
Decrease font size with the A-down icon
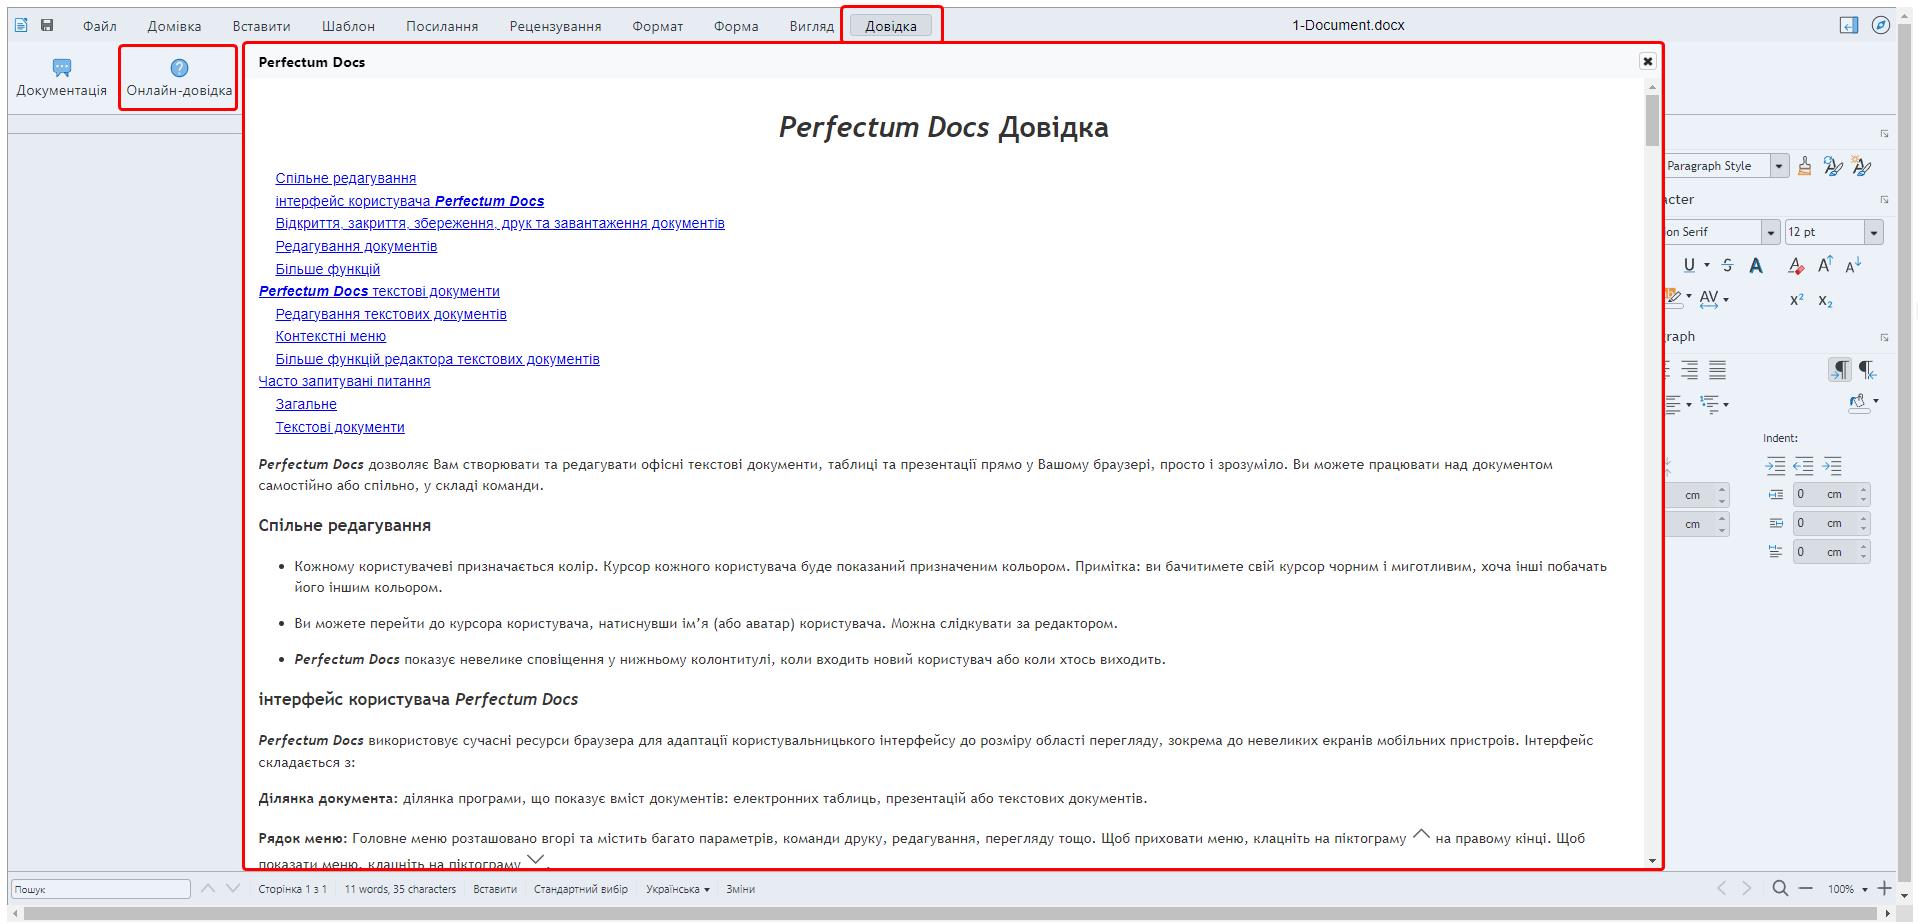pos(1853,265)
